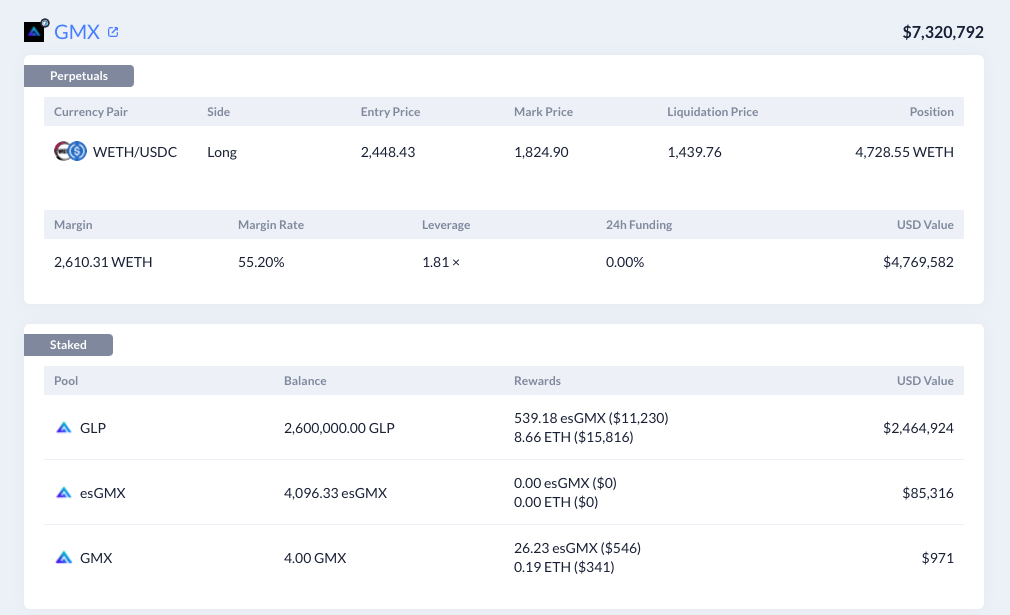The width and height of the screenshot is (1010, 615).
Task: Click the 55.20% Margin Rate value
Action: [261, 261]
